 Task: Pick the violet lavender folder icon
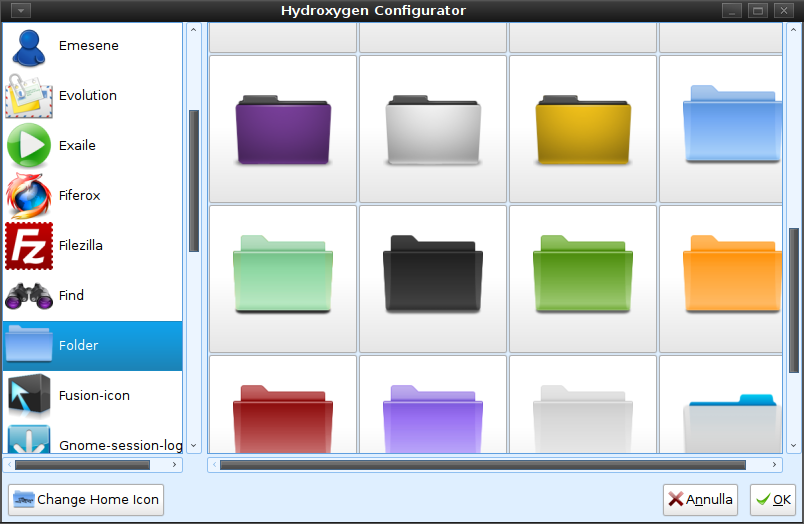[x=433, y=419]
